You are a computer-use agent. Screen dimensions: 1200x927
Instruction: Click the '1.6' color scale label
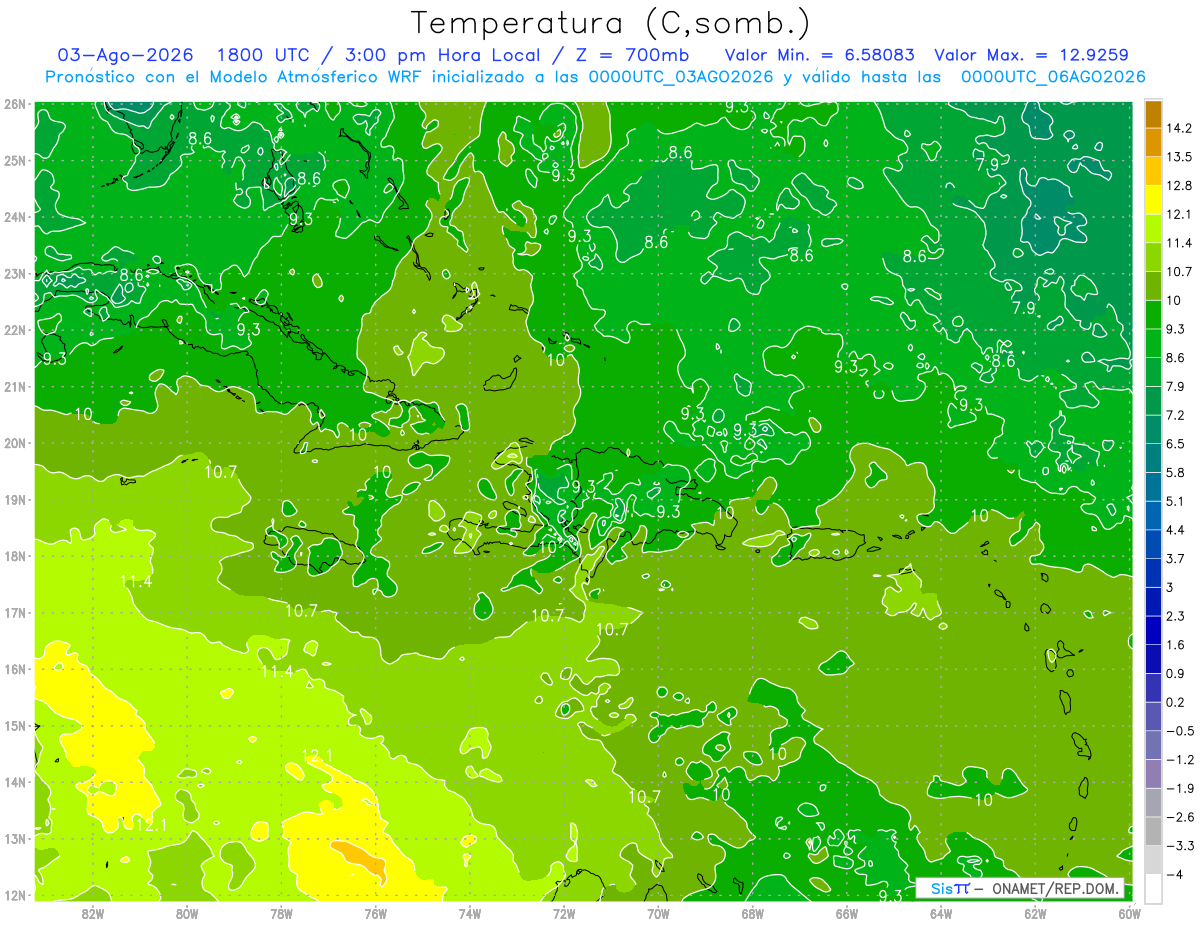point(1175,645)
